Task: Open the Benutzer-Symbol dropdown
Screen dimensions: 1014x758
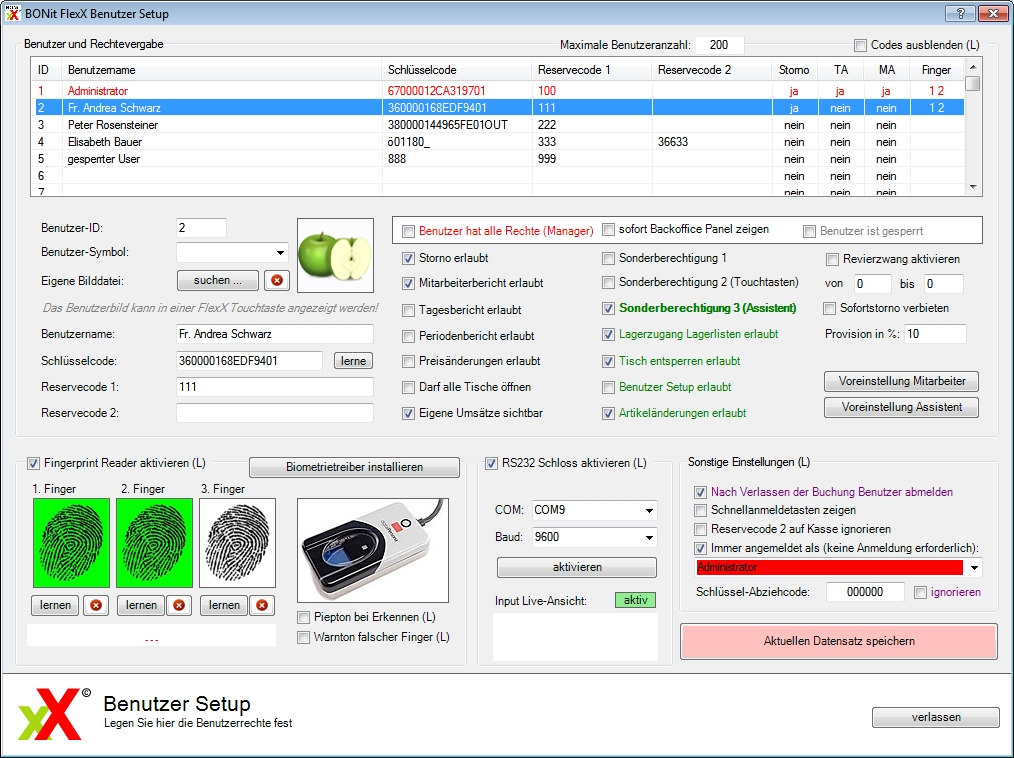Action: (280, 253)
